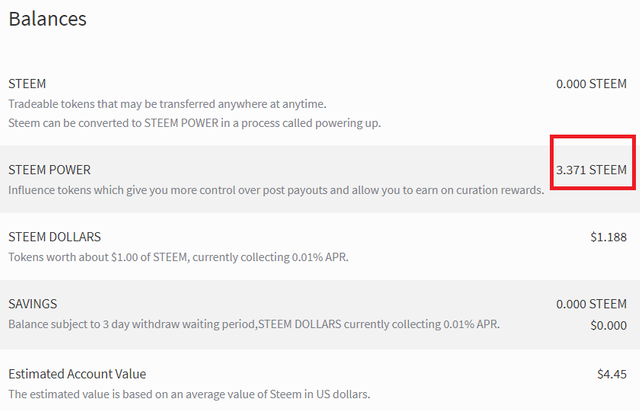The image size is (640, 410).
Task: Expand the STEEM DOLLARS $1.188 balance menu
Action: tap(608, 237)
